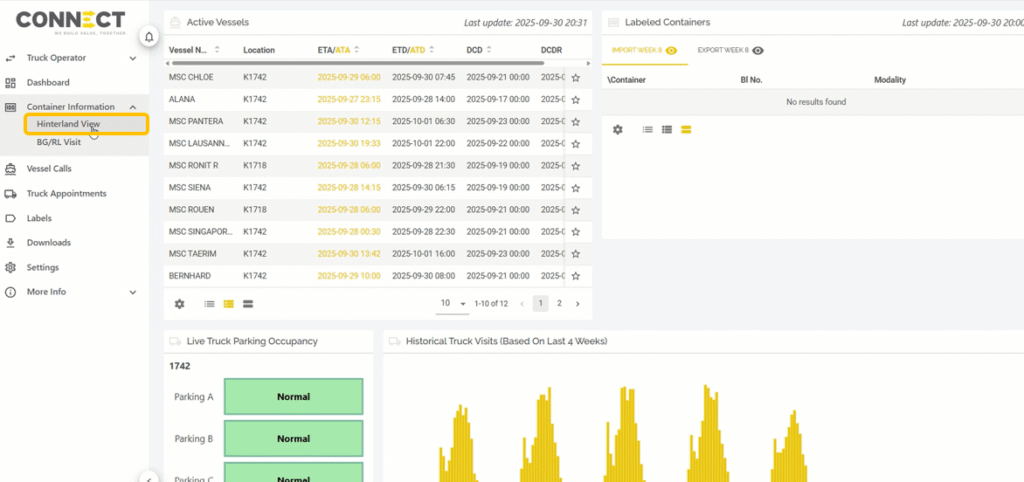Select the highlighted medium row density in Active Vessels
Image resolution: width=1024 pixels, height=482 pixels.
229,303
